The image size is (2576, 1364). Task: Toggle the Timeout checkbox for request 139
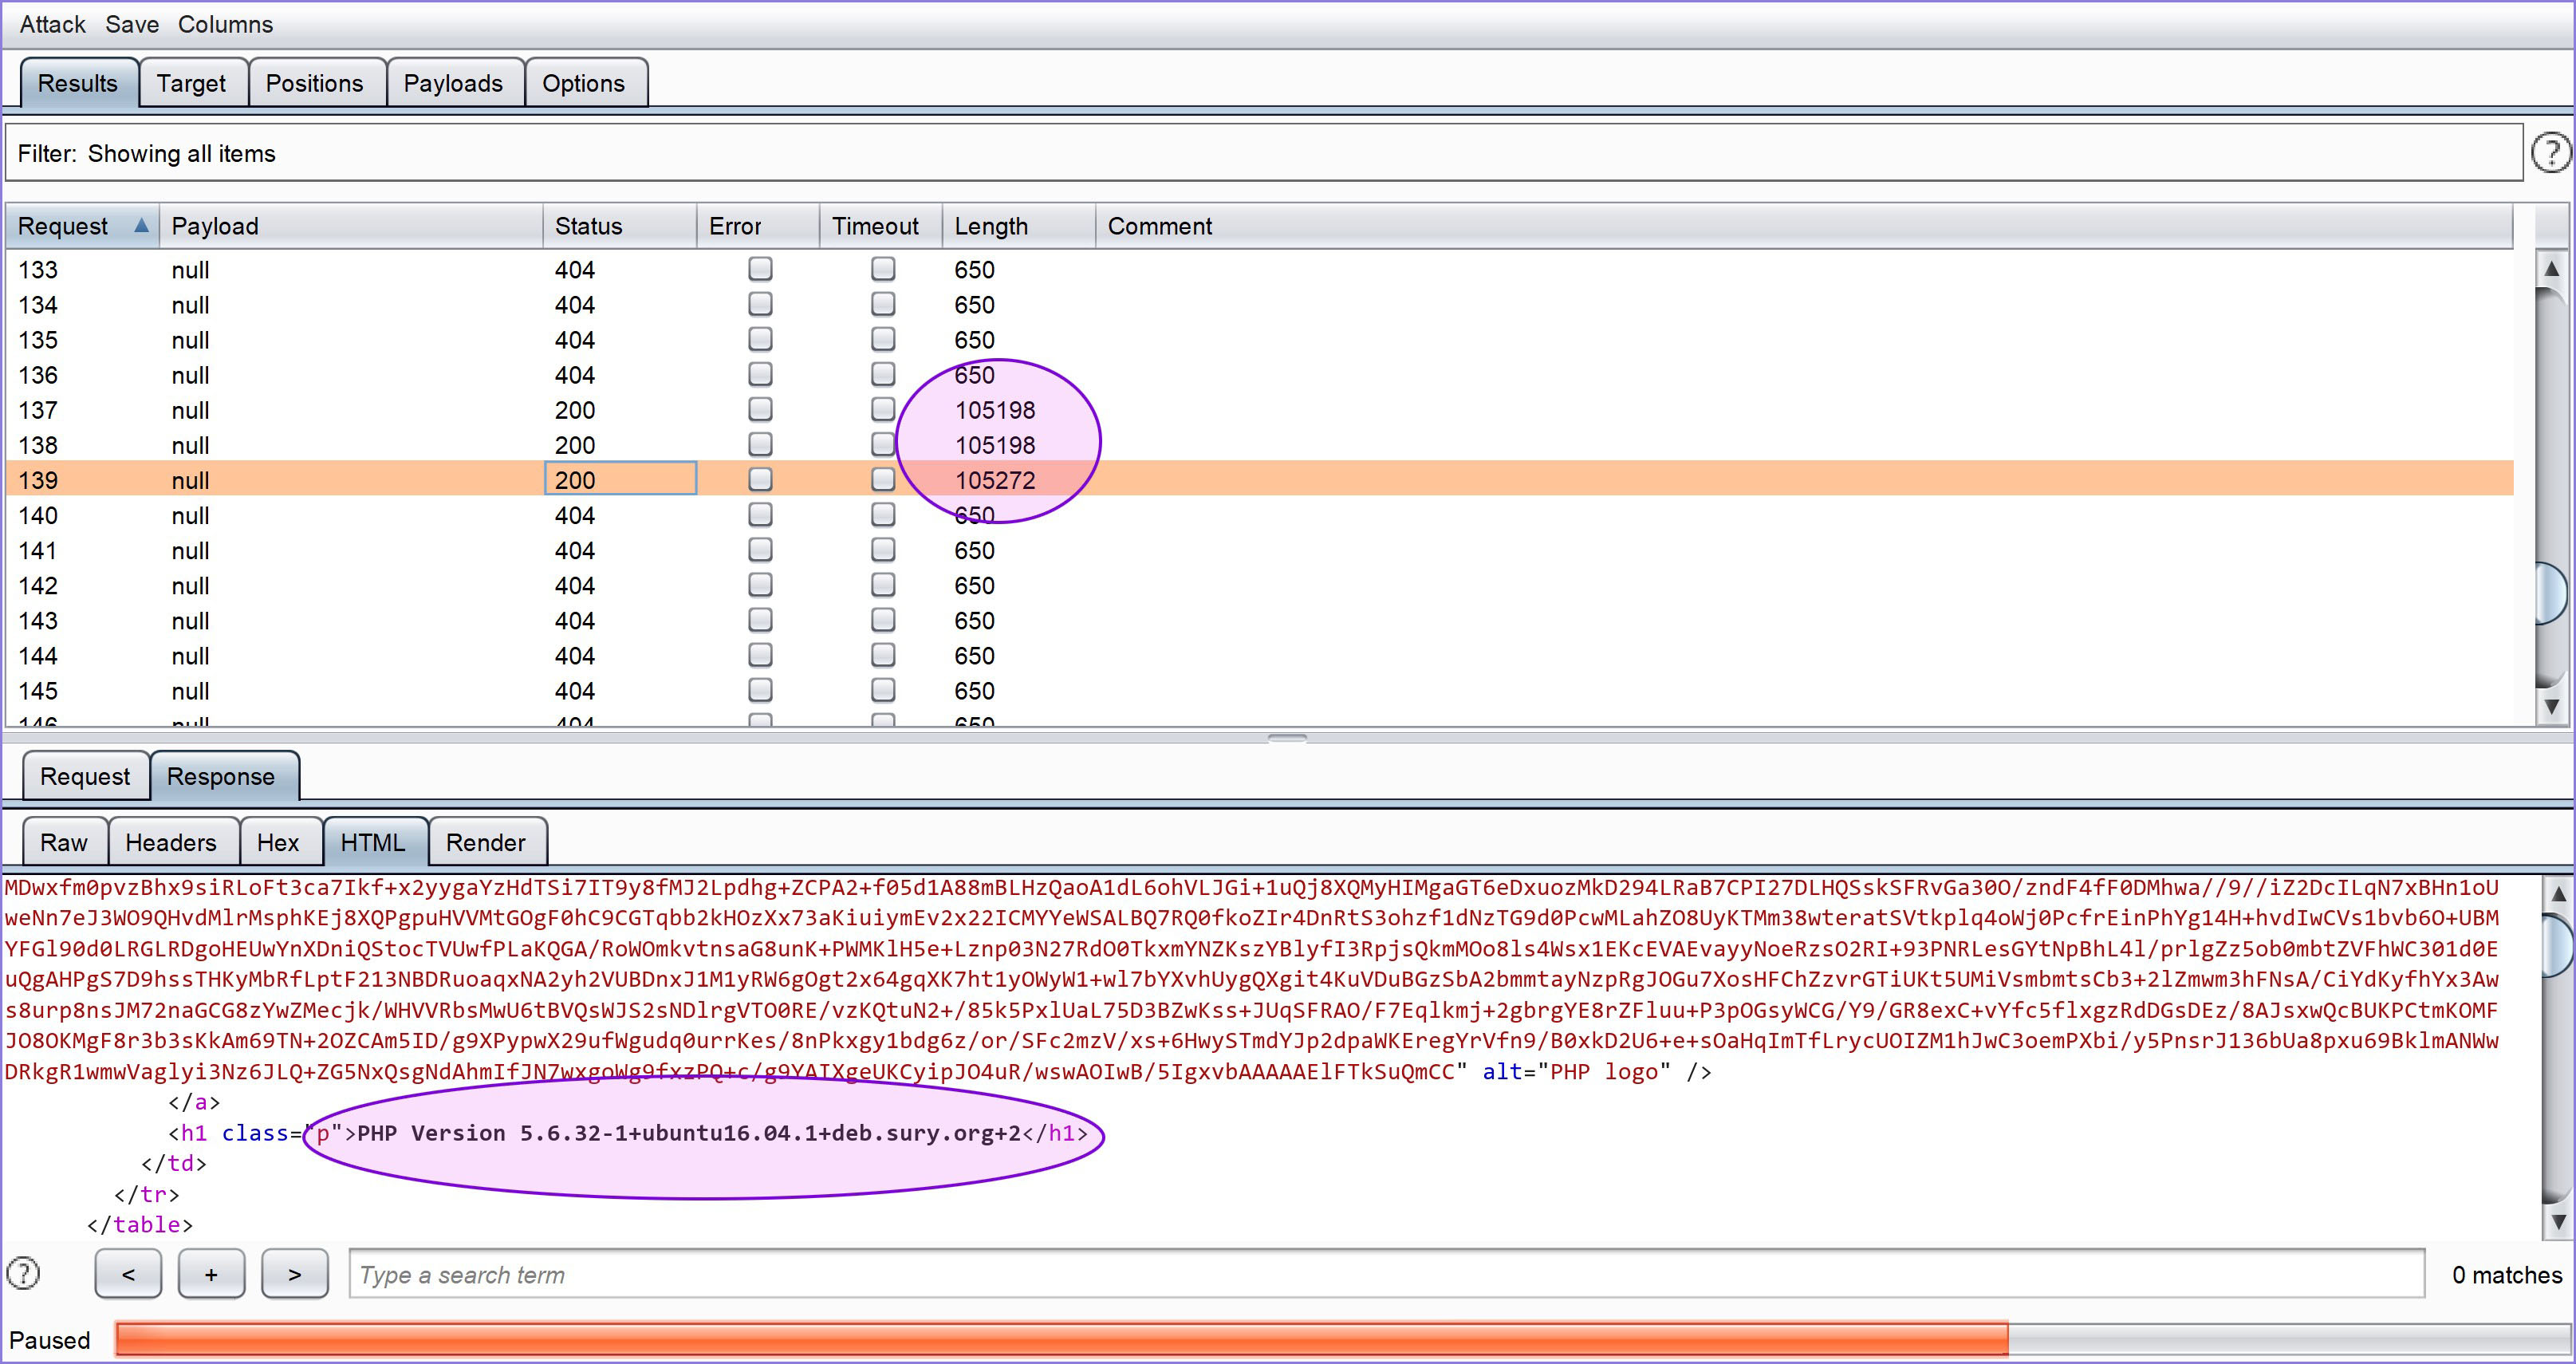pos(882,479)
